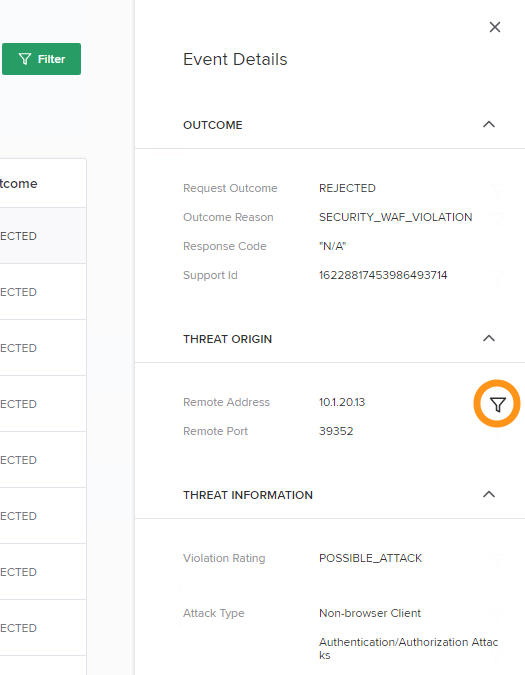This screenshot has height=675, width=525.
Task: Collapse the THREAT INFORMATION section
Action: (489, 494)
